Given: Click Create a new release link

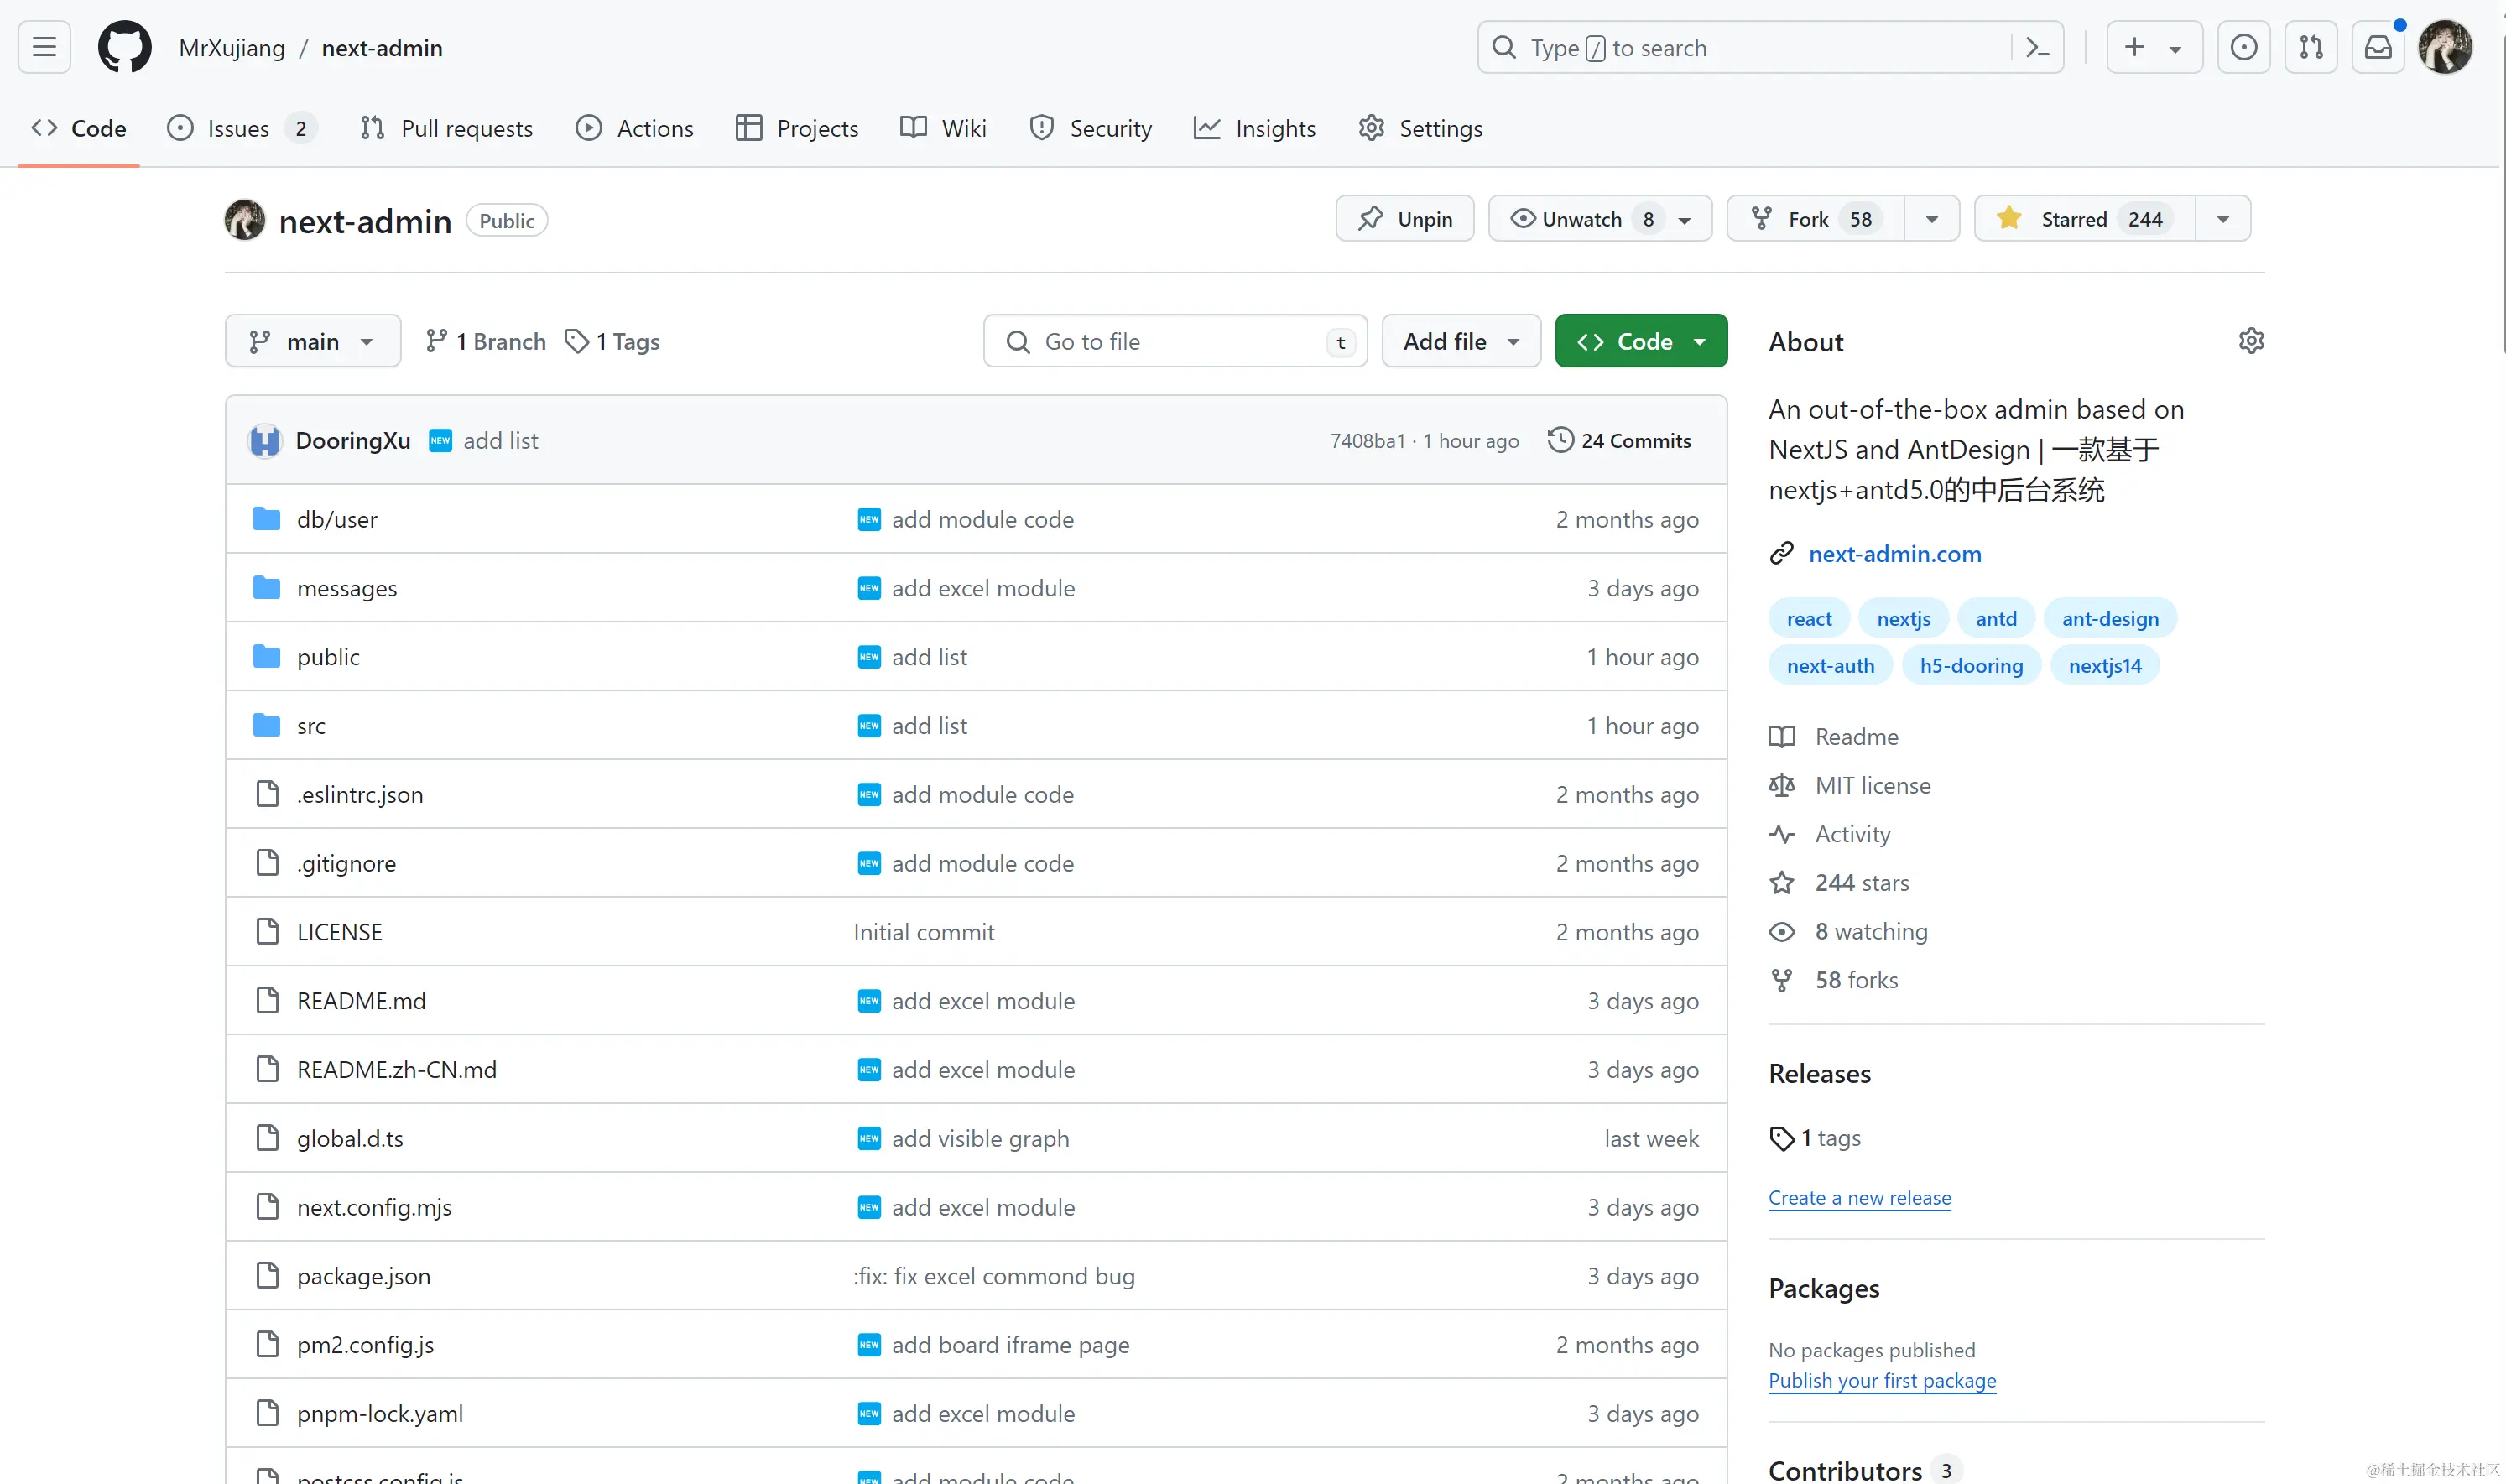Looking at the screenshot, I should pos(1859,1197).
